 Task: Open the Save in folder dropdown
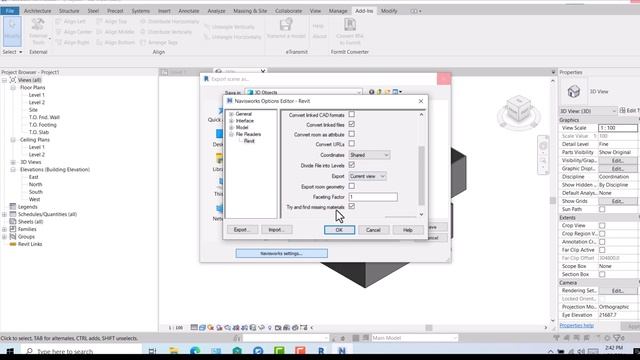[x=304, y=92]
